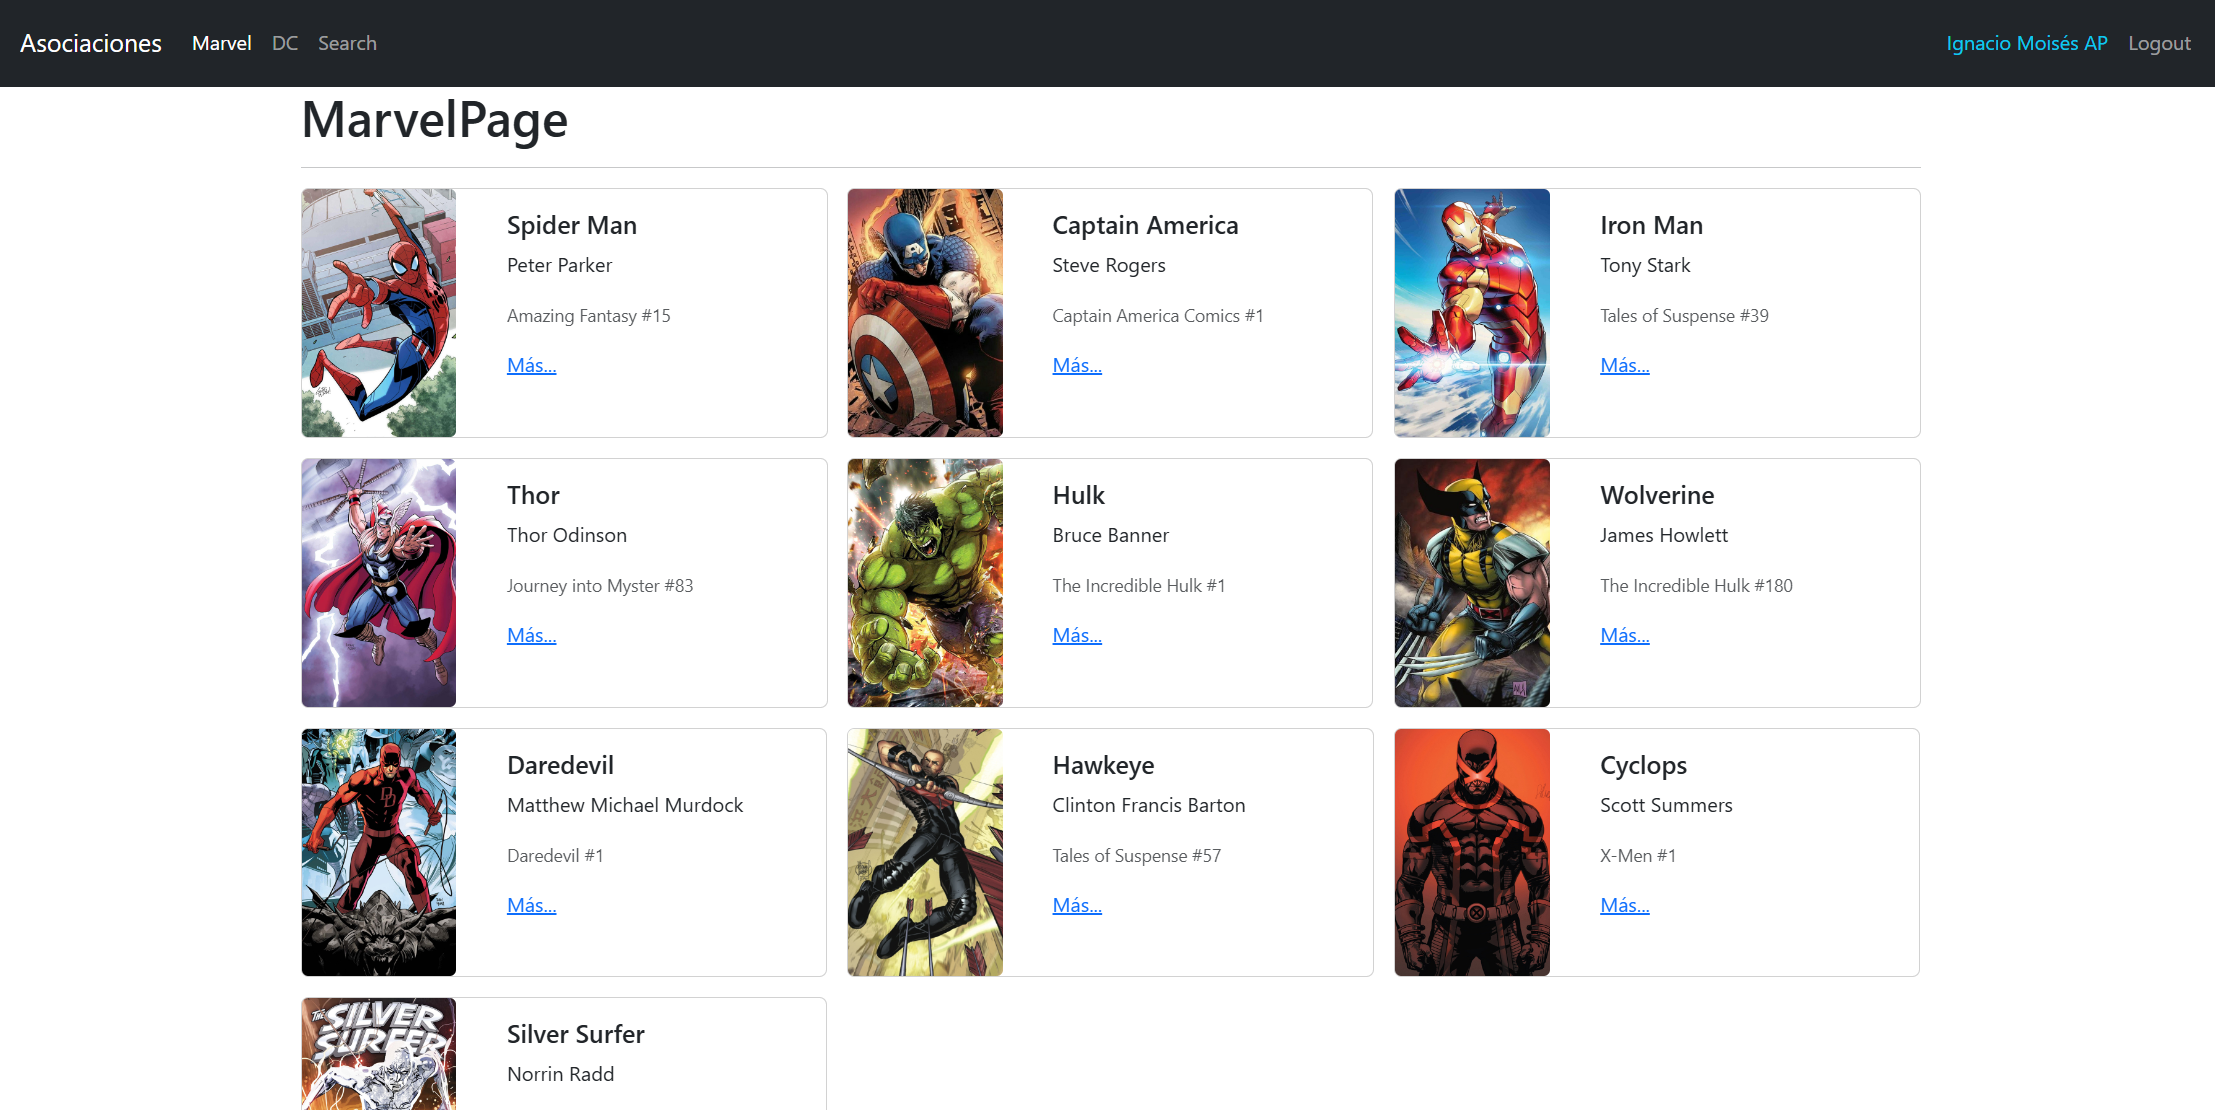Click the Tales of Suspense #39 text

click(x=1684, y=316)
